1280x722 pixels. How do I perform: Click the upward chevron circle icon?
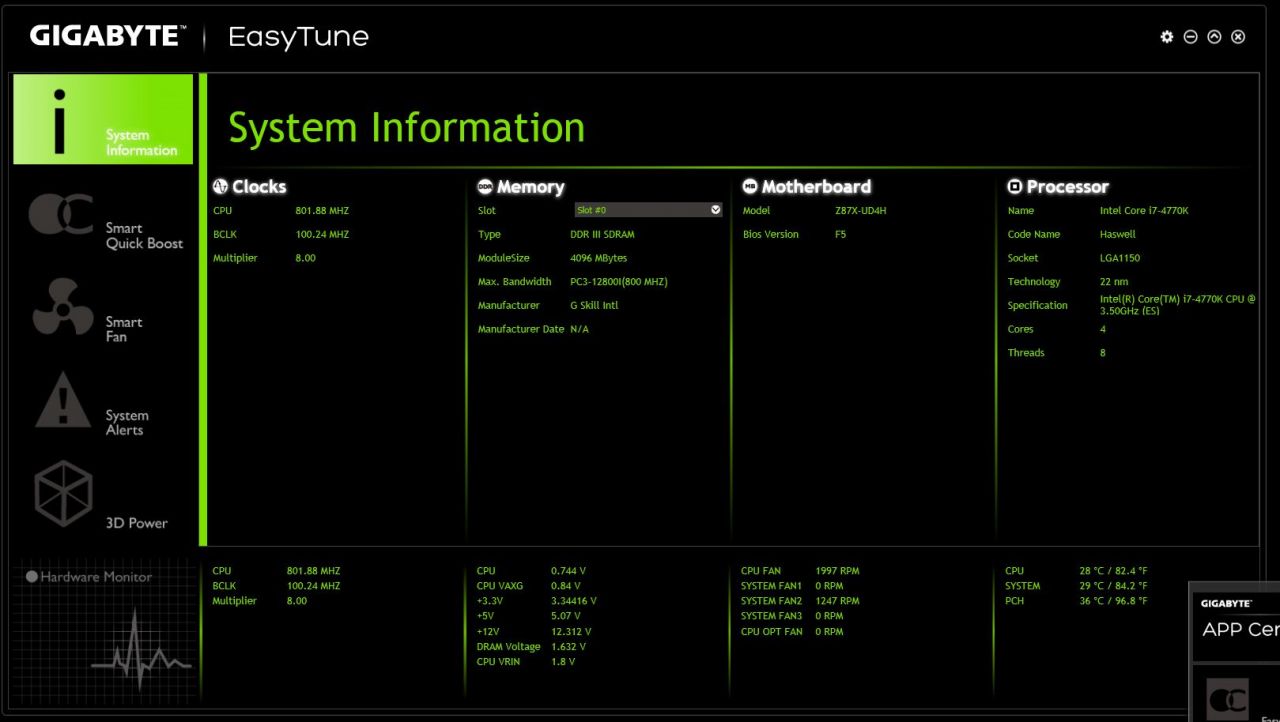click(x=1214, y=37)
